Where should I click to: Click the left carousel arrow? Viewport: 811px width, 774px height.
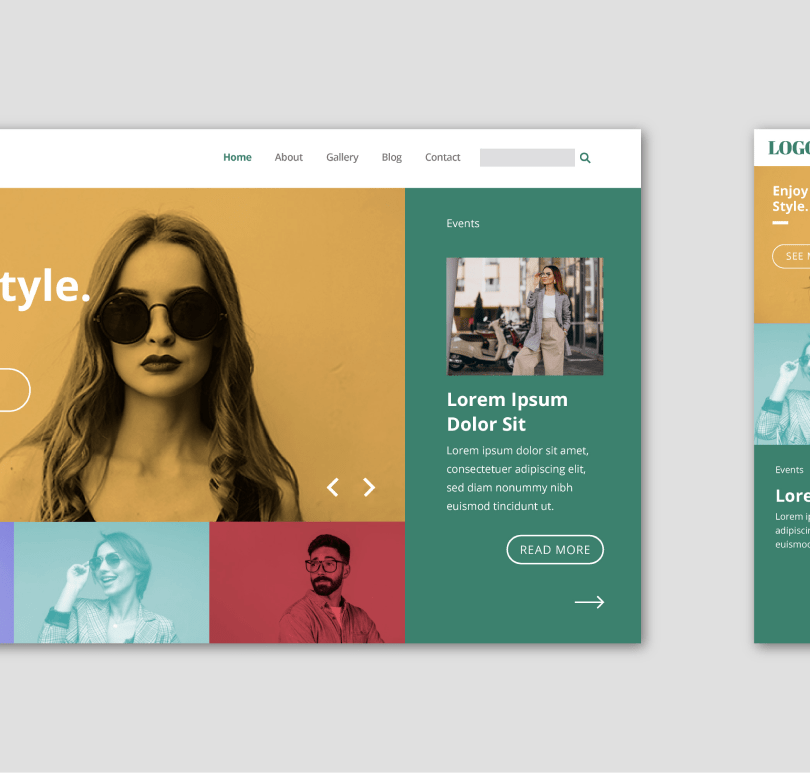332,487
